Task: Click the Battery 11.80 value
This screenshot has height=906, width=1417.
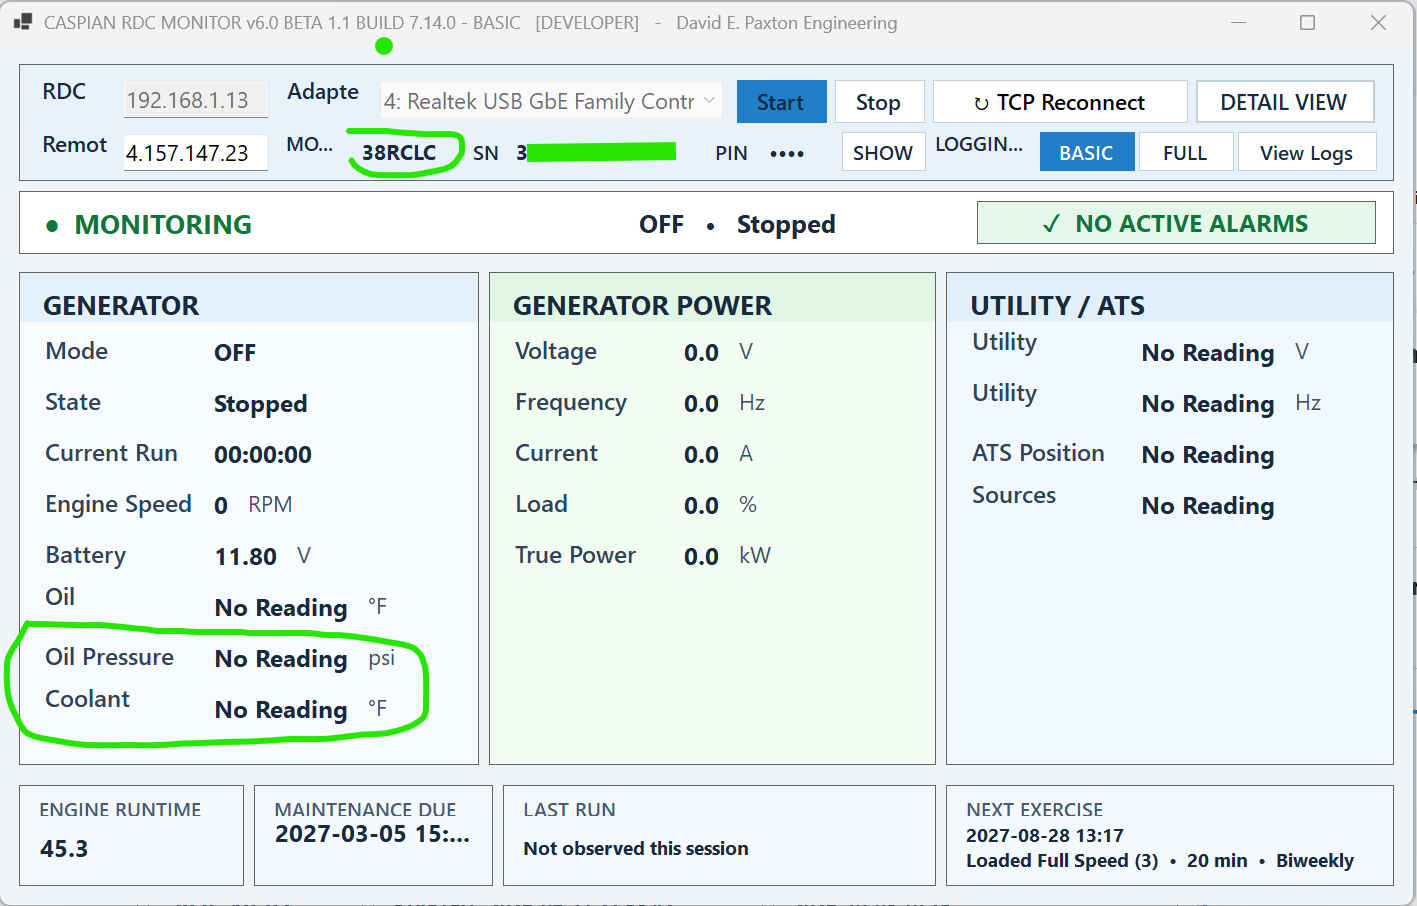Action: (x=246, y=556)
